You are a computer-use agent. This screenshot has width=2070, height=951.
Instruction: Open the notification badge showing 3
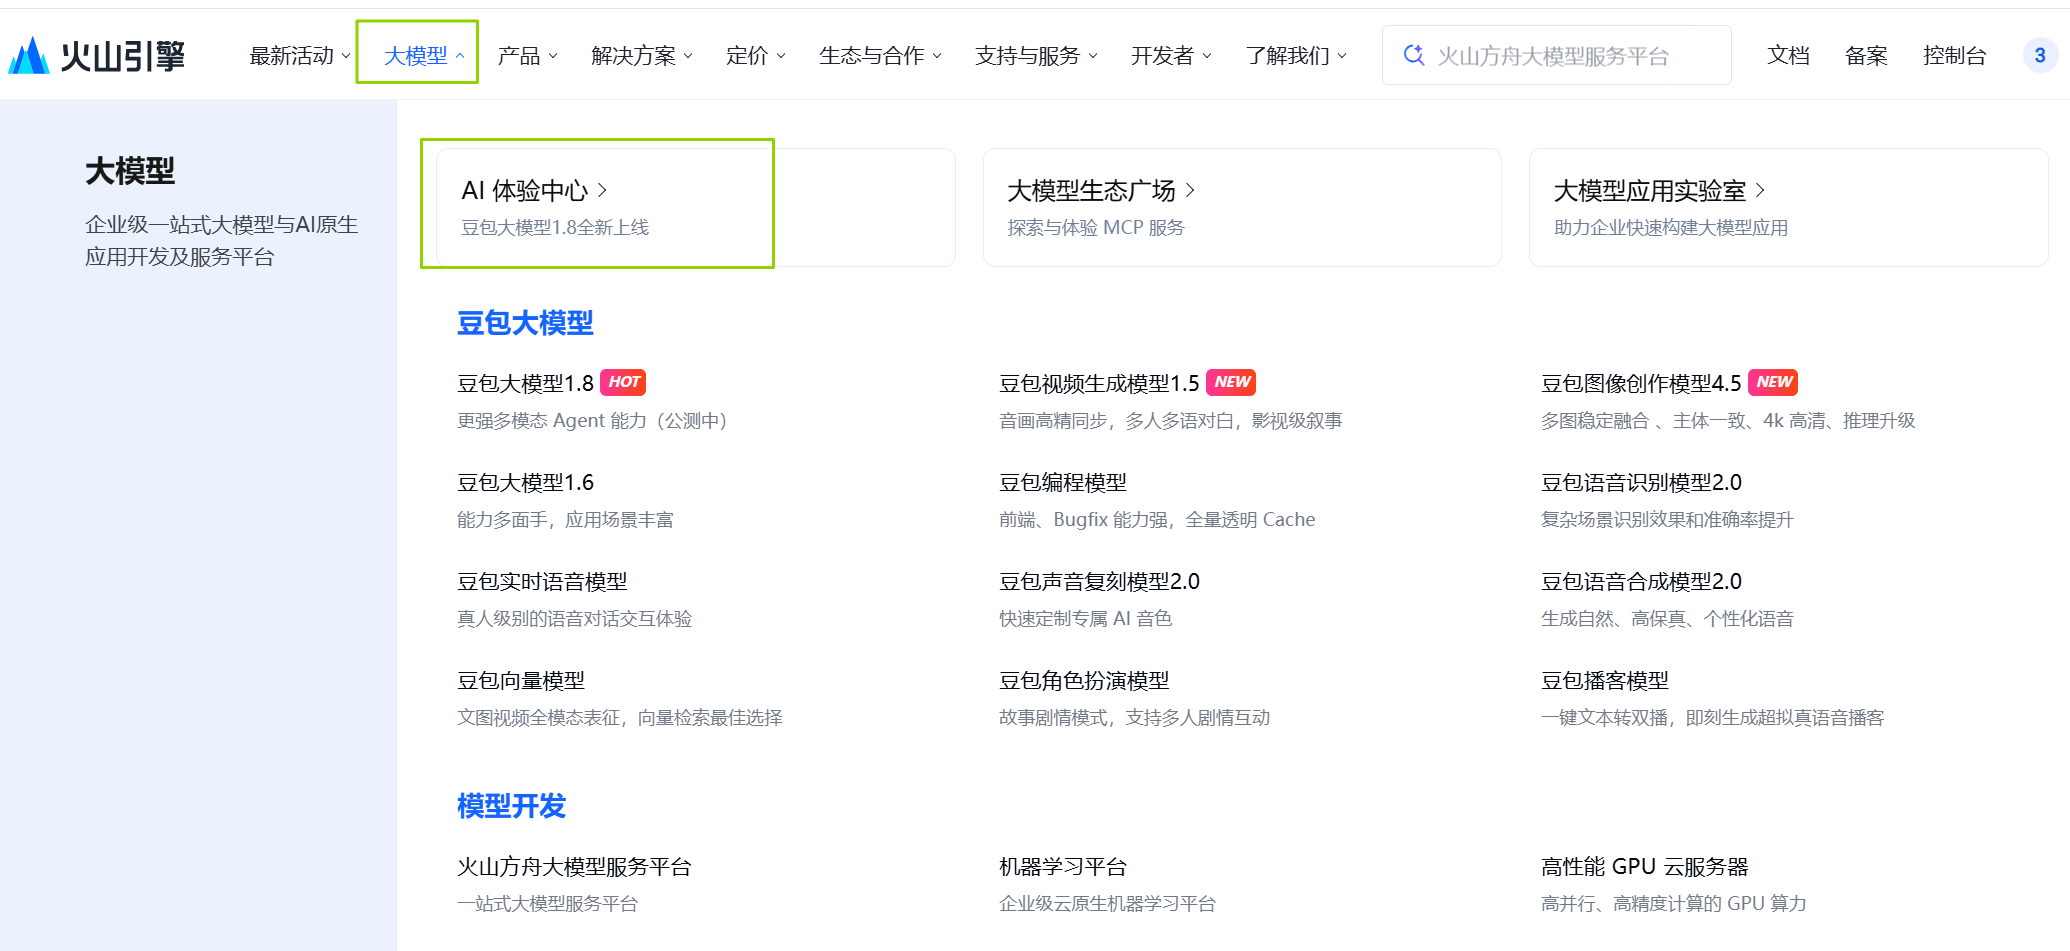[2039, 56]
